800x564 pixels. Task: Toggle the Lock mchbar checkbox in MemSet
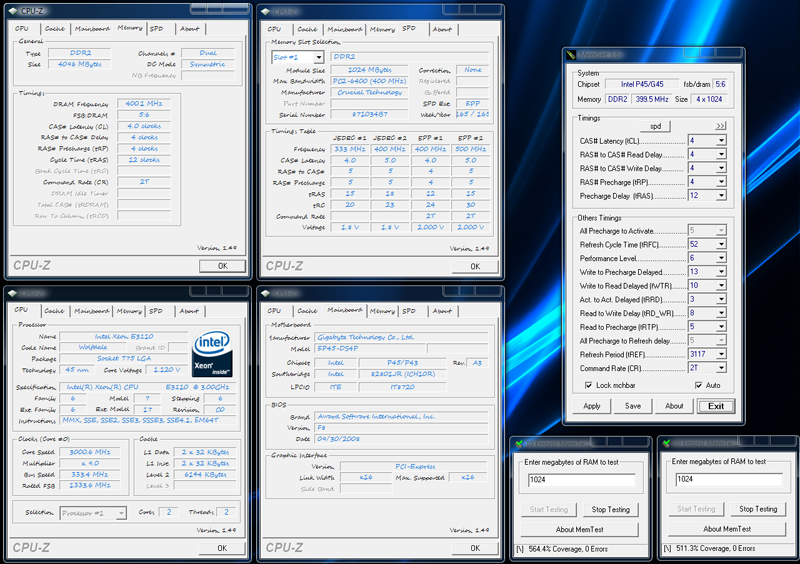coord(588,385)
